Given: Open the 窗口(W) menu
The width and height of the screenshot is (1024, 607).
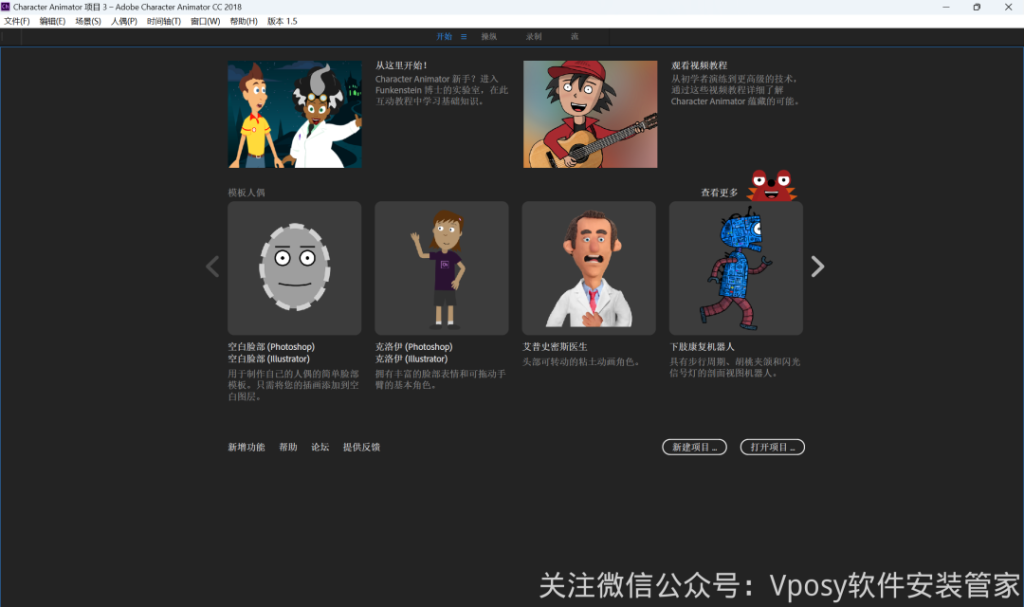Looking at the screenshot, I should [x=205, y=22].
